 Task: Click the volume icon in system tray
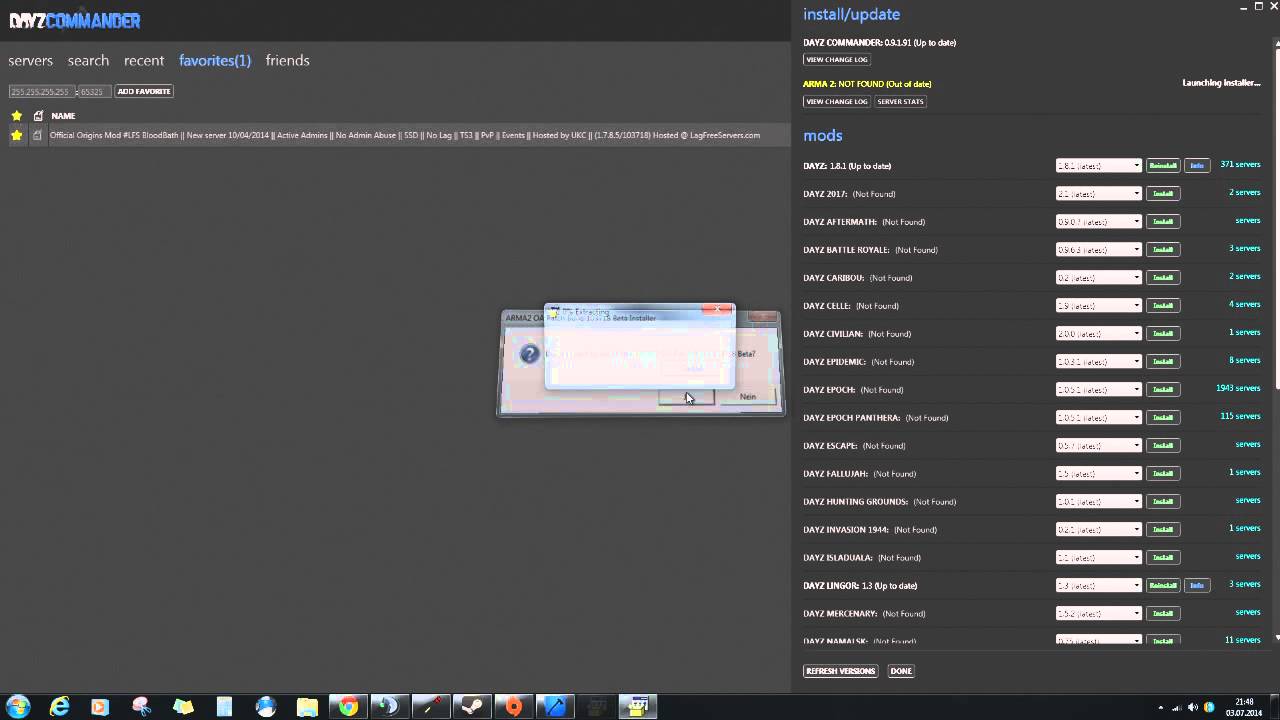point(1192,708)
